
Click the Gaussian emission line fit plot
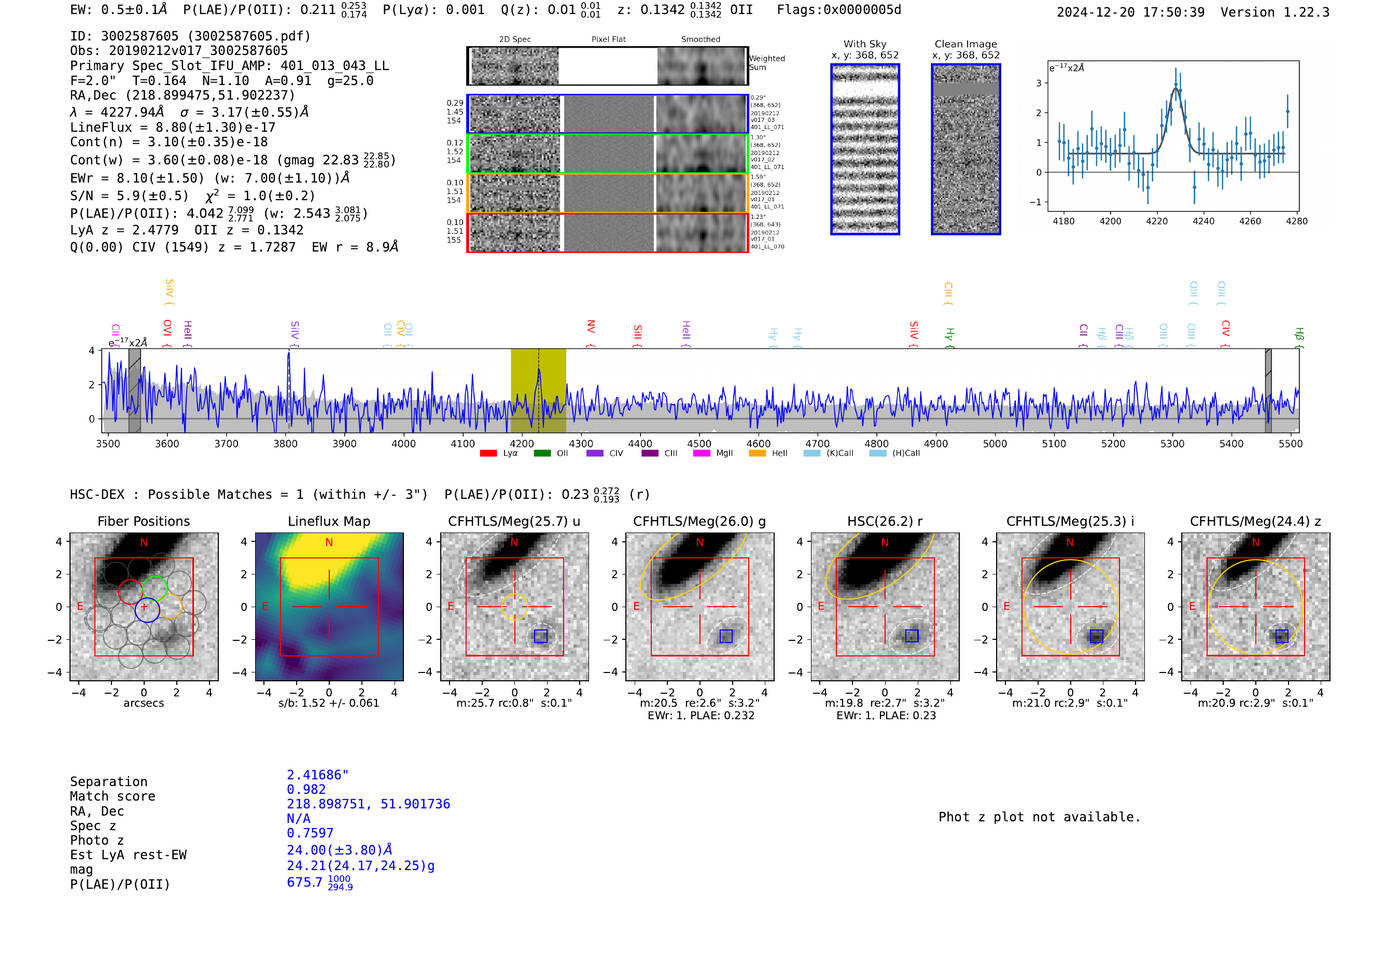pyautogui.click(x=1172, y=137)
